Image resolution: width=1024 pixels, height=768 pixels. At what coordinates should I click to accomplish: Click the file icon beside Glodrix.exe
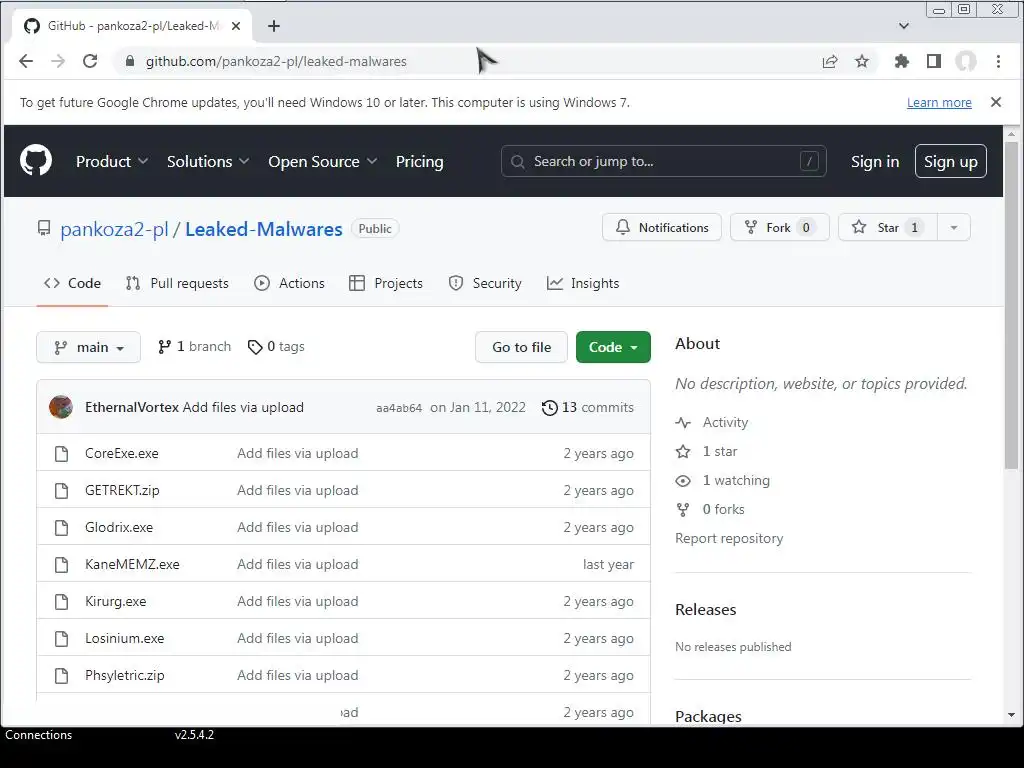61,528
